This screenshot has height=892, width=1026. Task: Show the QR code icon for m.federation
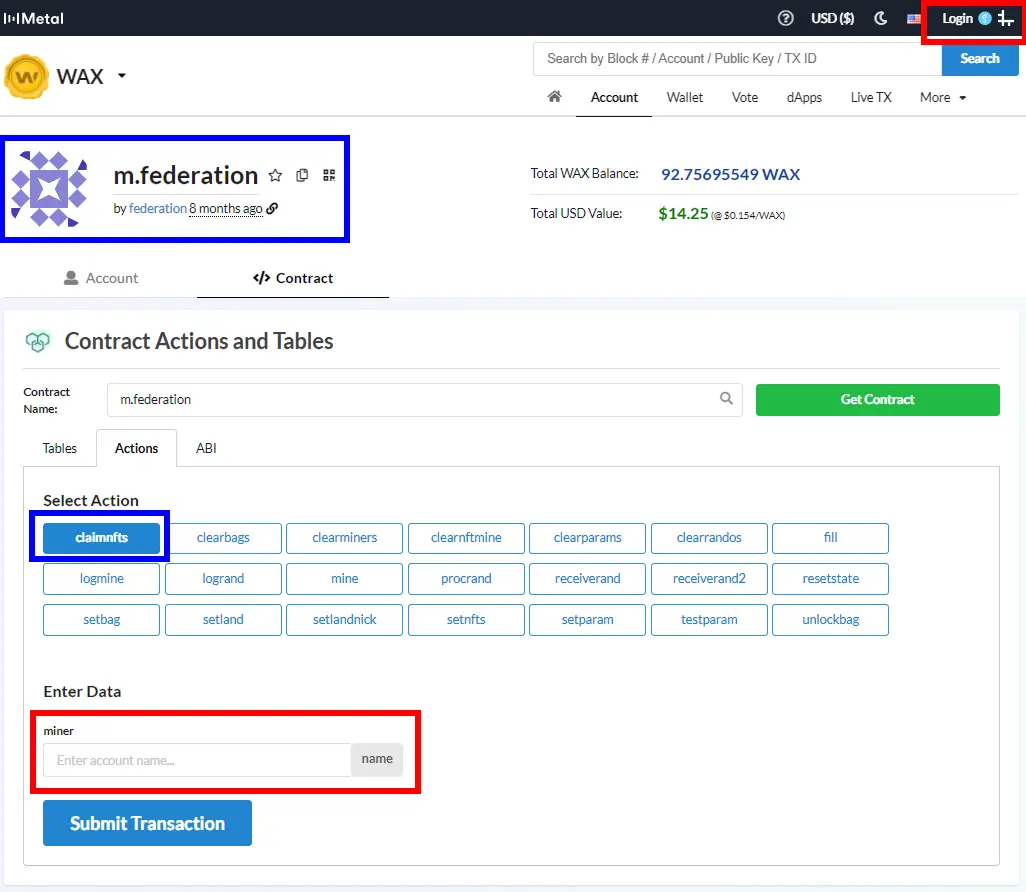pyautogui.click(x=329, y=175)
